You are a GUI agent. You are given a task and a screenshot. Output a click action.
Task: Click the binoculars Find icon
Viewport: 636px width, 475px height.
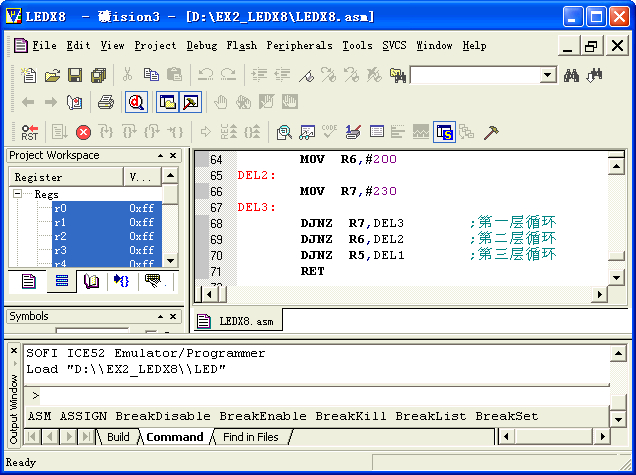tap(573, 75)
